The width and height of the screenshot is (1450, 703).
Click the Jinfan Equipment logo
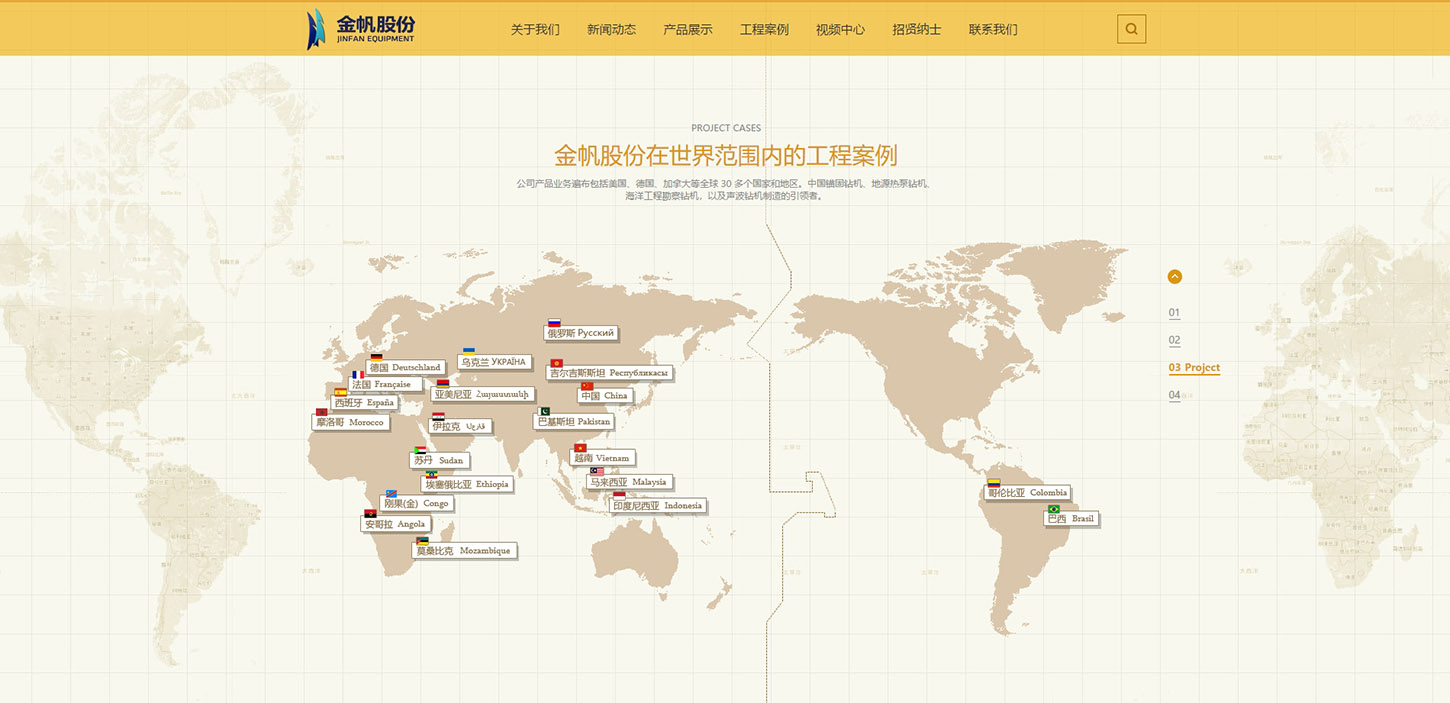click(x=361, y=29)
